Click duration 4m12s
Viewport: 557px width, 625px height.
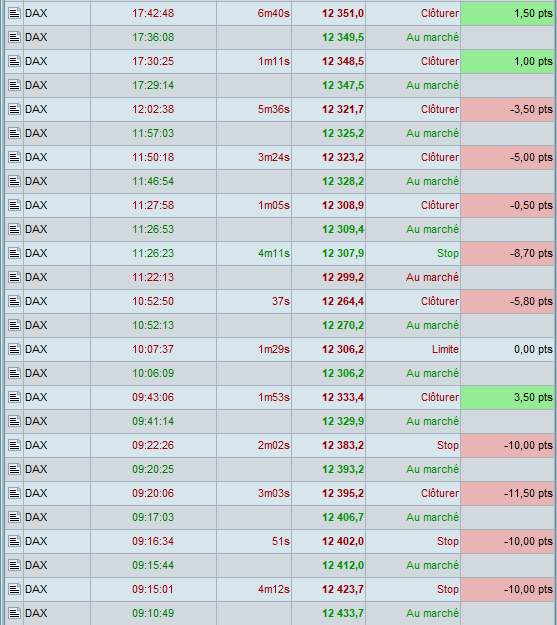point(274,589)
